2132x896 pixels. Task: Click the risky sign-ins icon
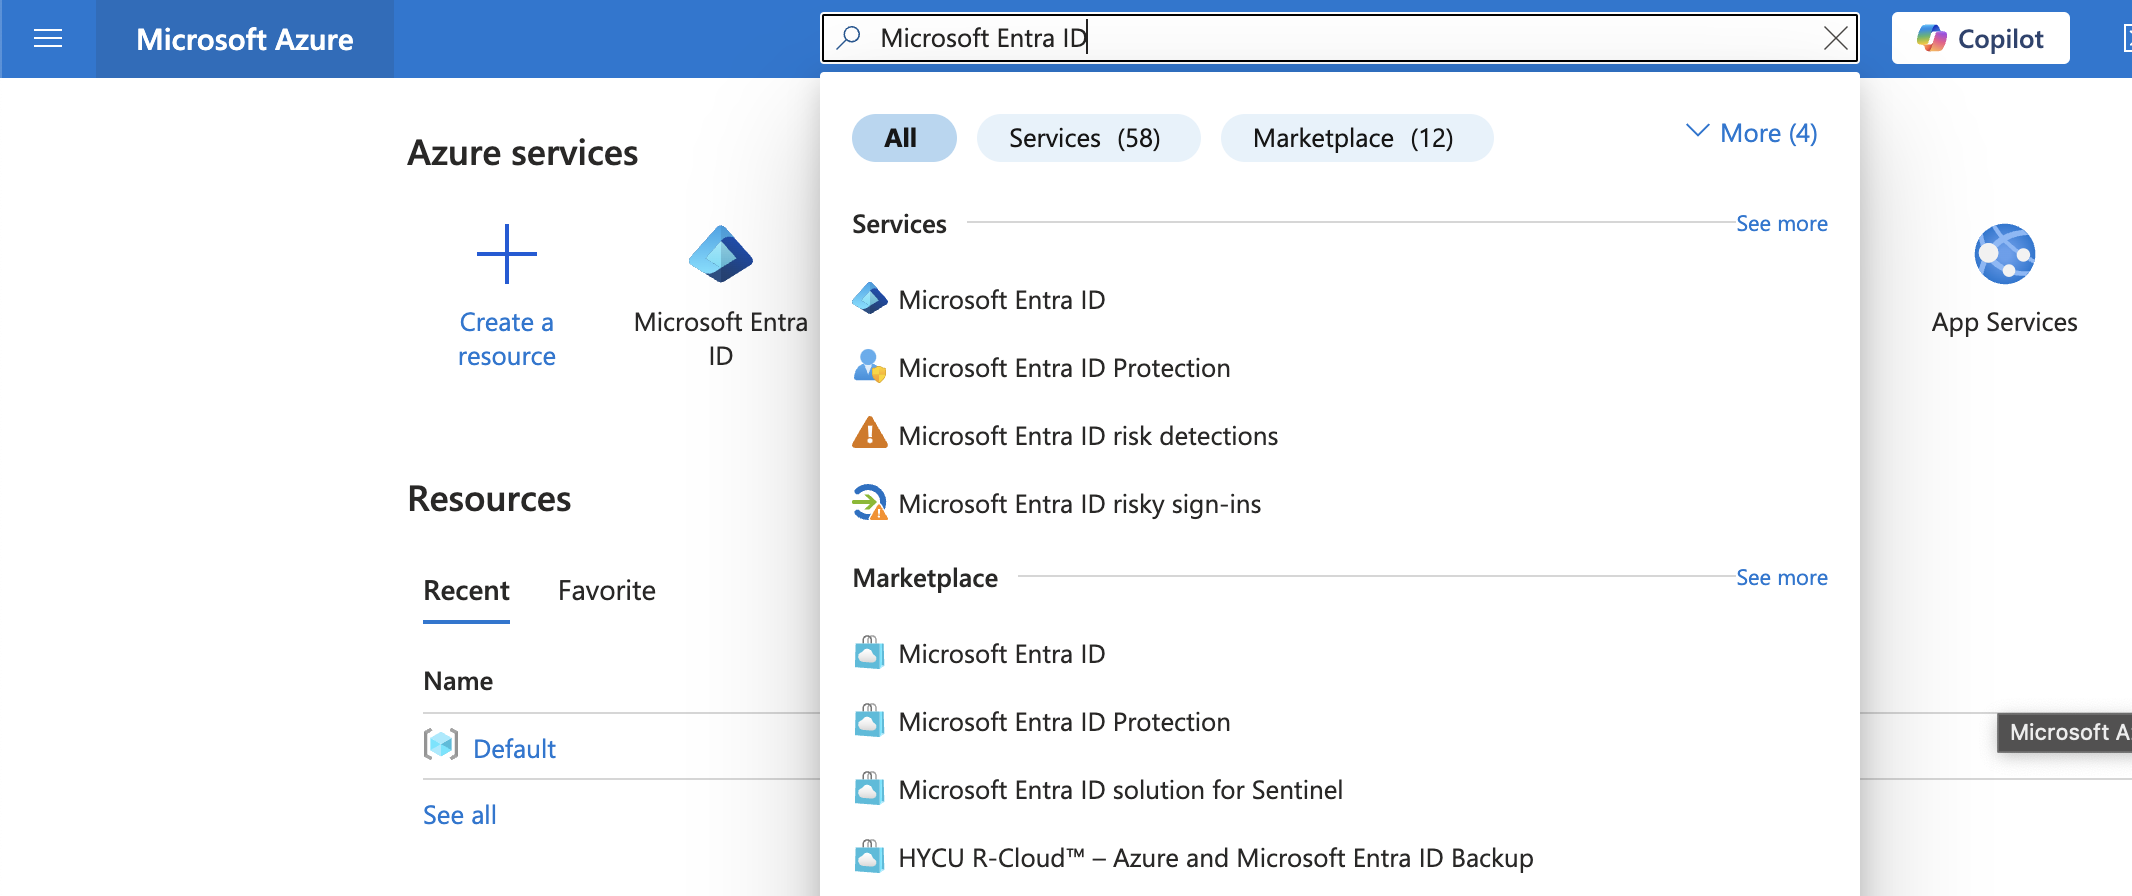870,503
